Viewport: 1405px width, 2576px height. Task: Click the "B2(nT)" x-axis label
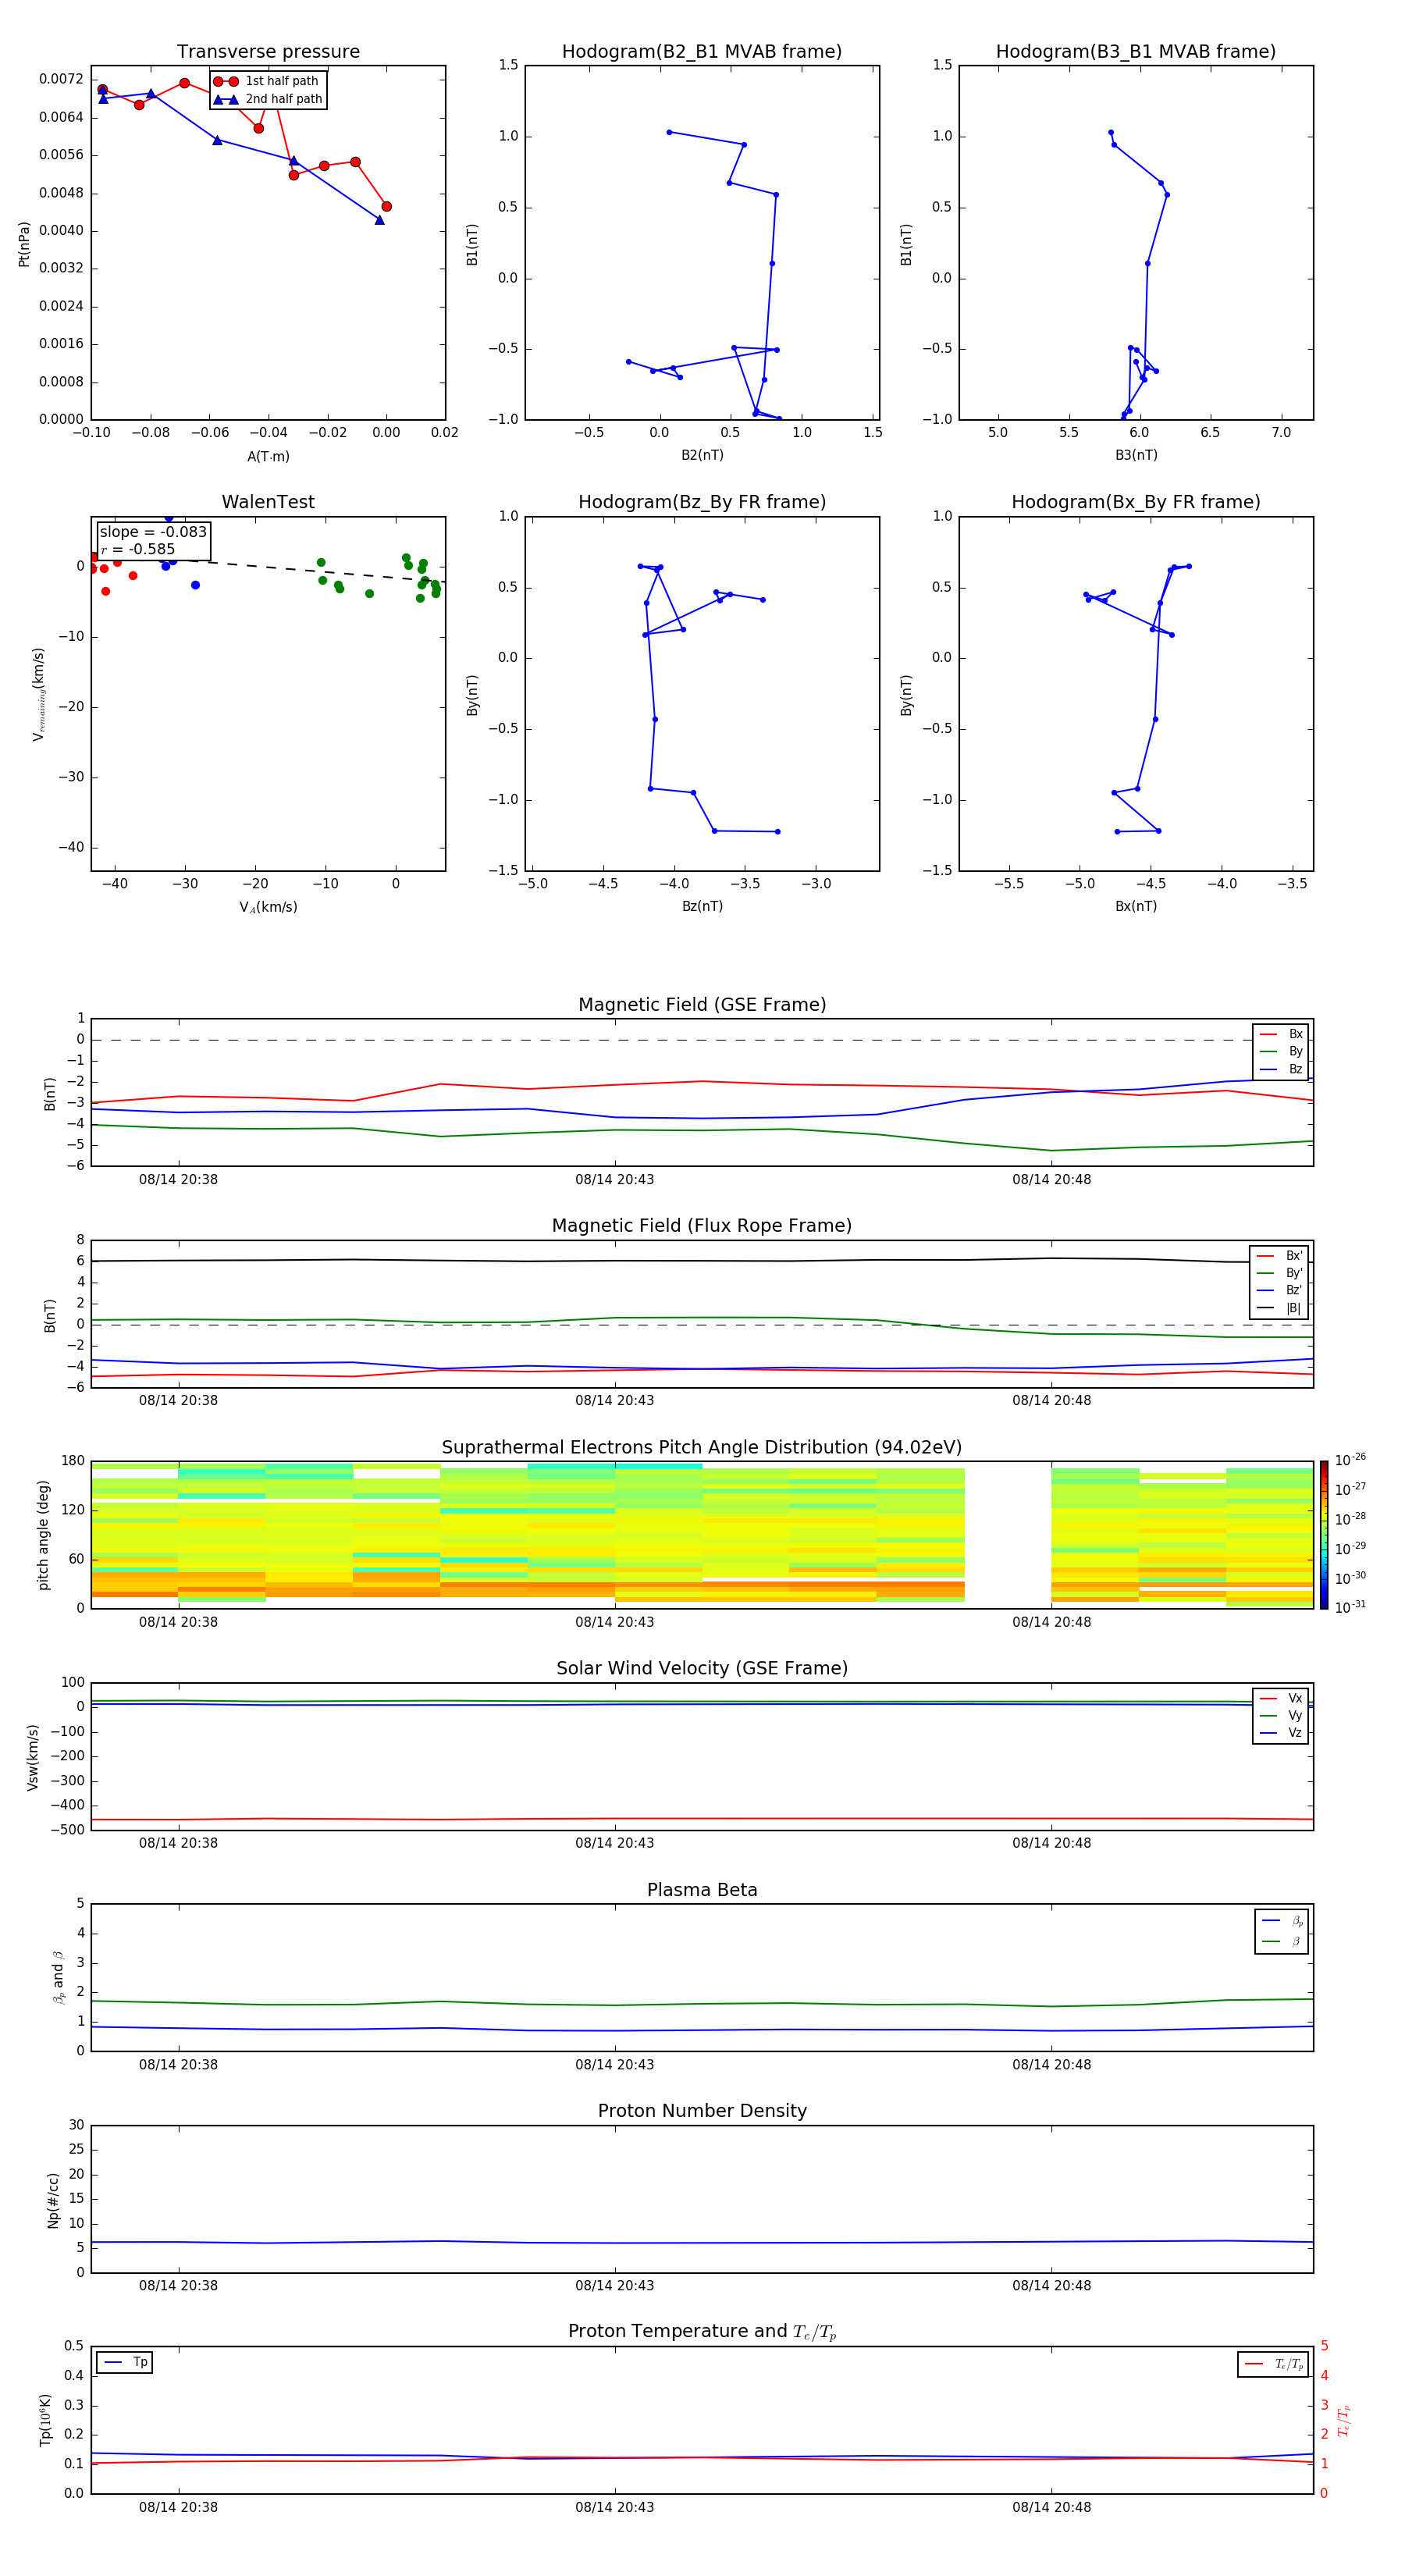pos(702,455)
